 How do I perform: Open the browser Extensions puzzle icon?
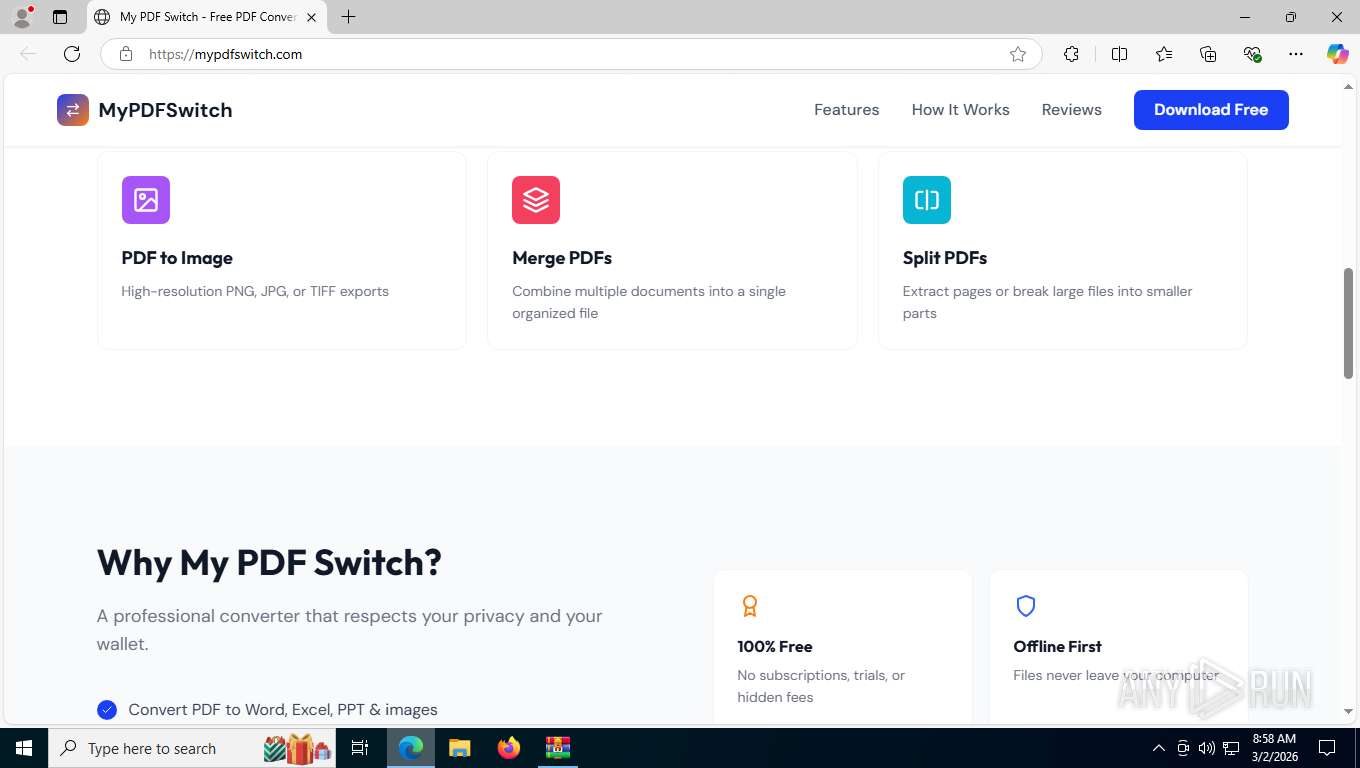[1071, 54]
